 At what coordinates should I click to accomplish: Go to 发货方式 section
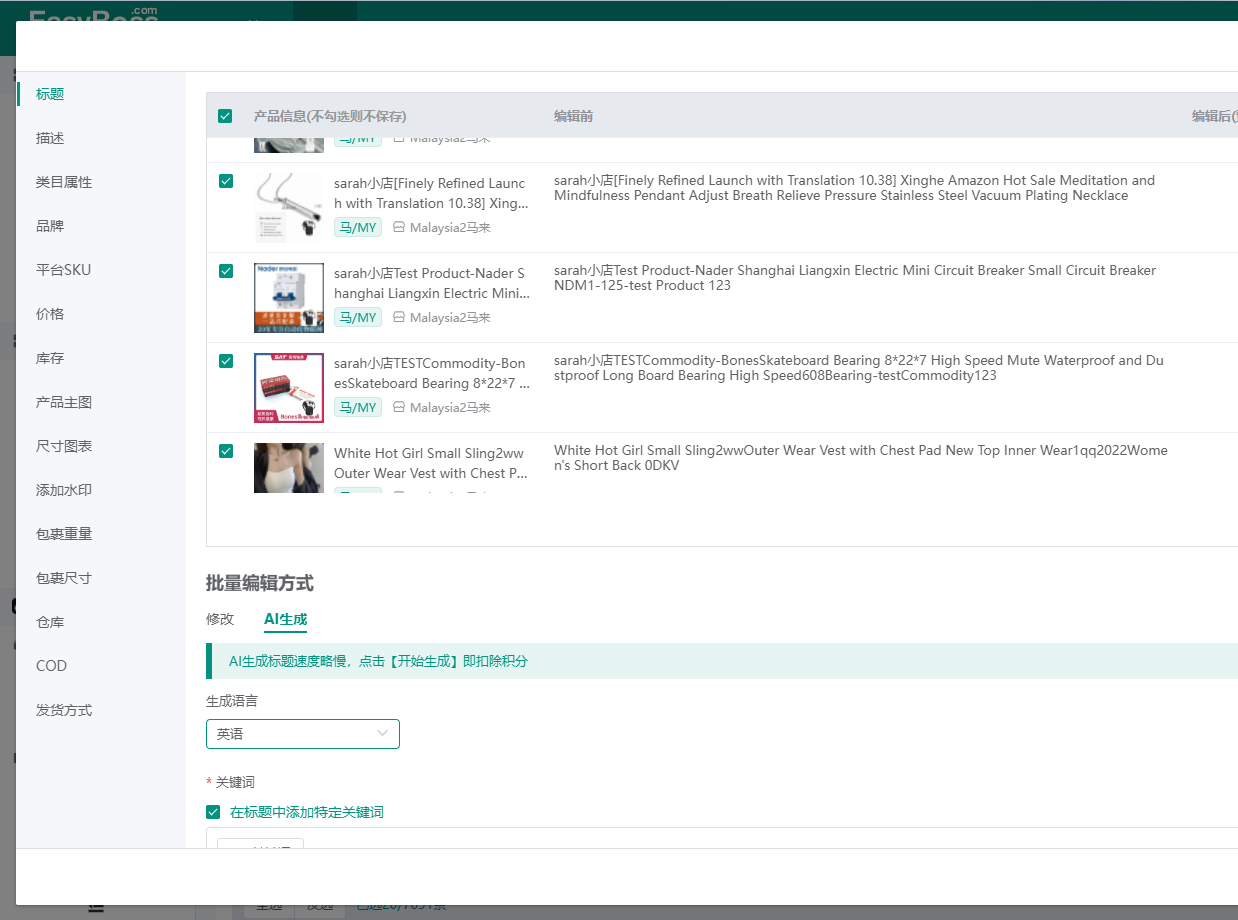pos(64,710)
